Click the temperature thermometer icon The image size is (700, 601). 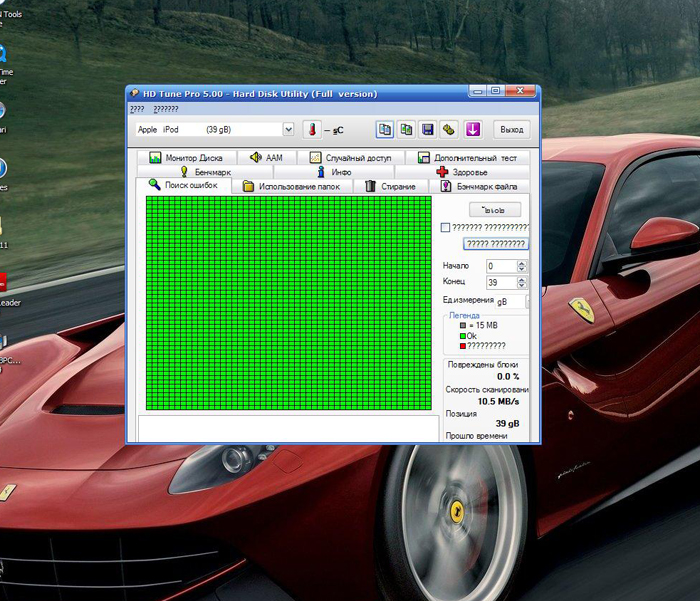pyautogui.click(x=311, y=129)
